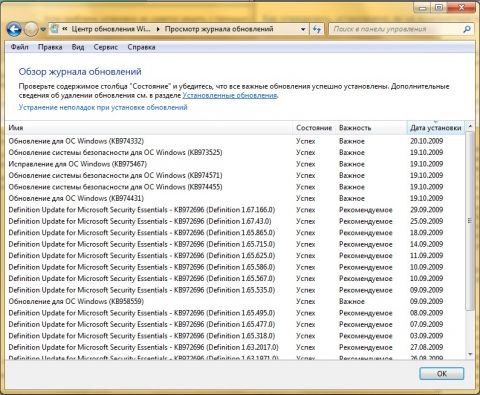Image resolution: width=480 pixels, height=395 pixels.
Task: Click 'Рекомендуемое' in Definition 1.67.166.0 row
Action: click(x=366, y=210)
